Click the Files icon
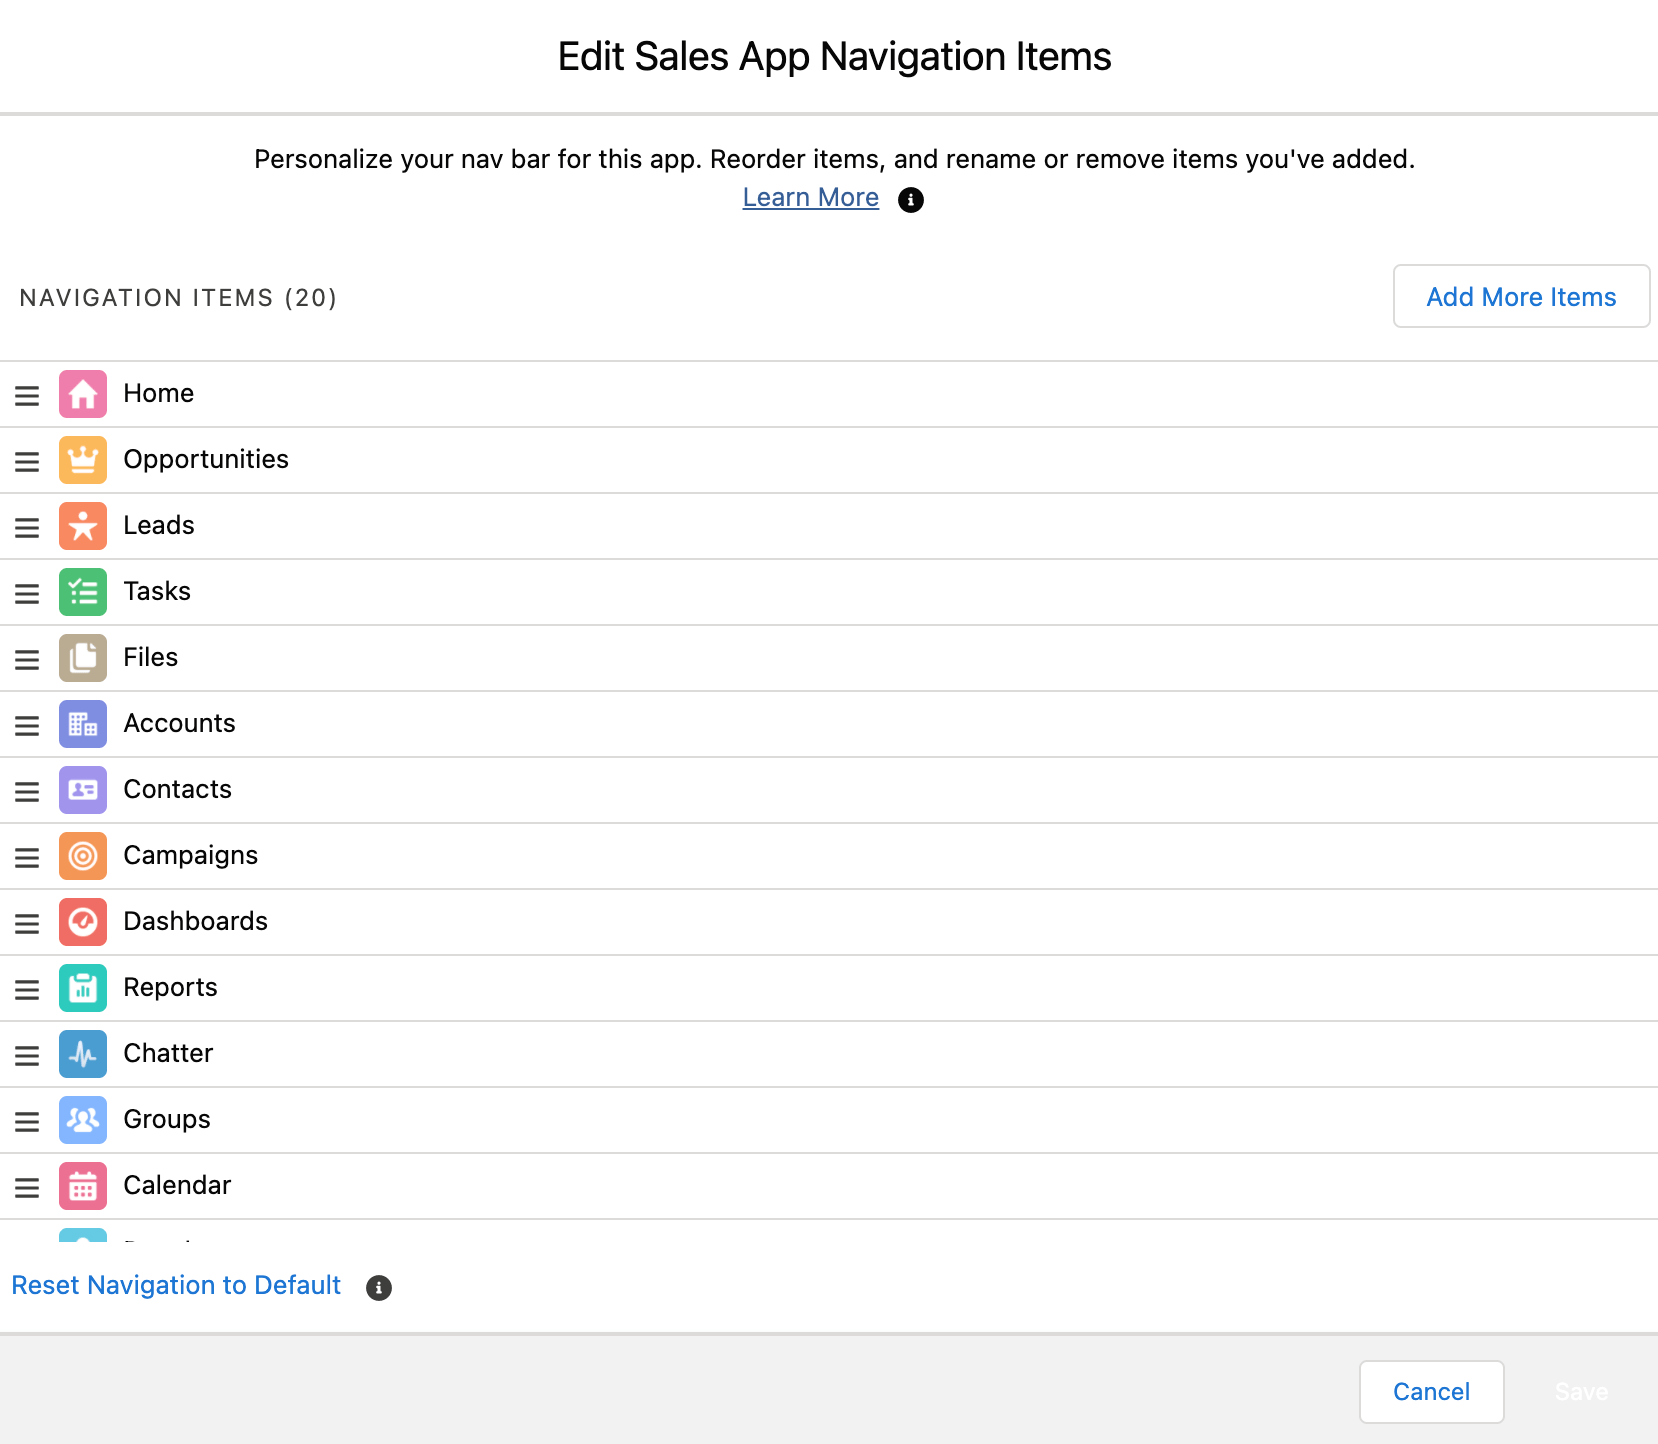 82,658
